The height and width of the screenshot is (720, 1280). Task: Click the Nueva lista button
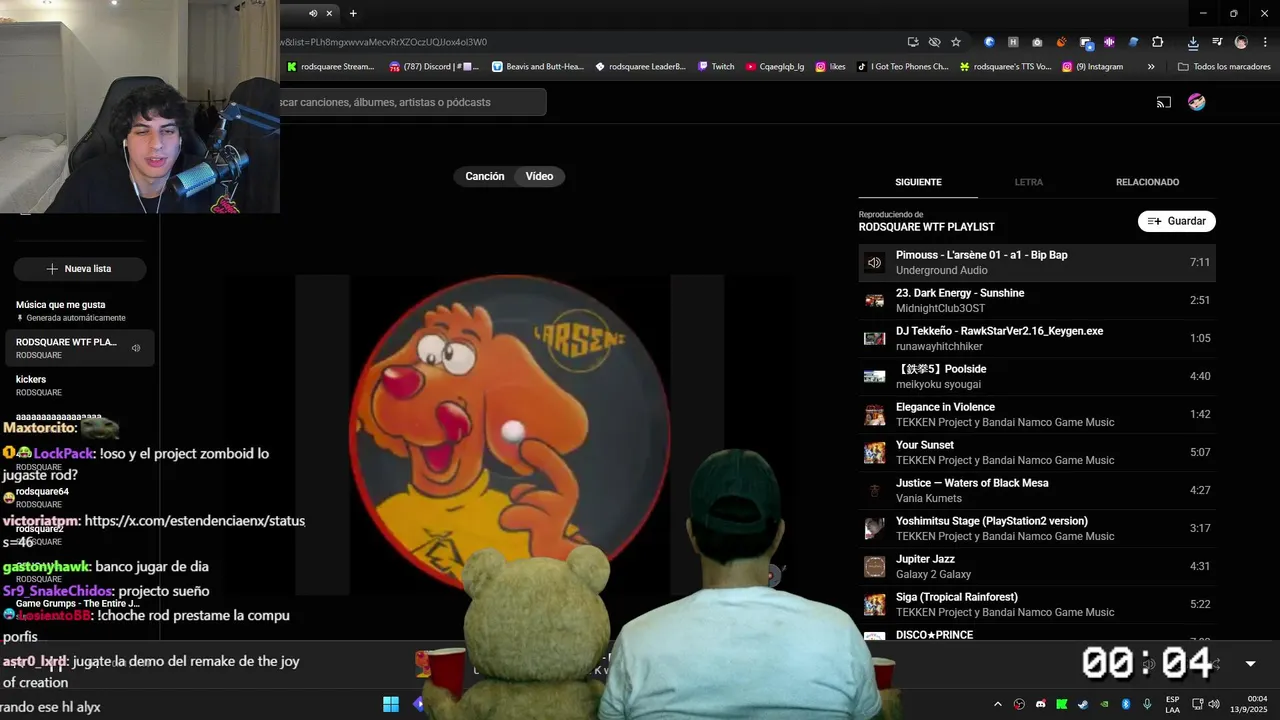(x=80, y=269)
